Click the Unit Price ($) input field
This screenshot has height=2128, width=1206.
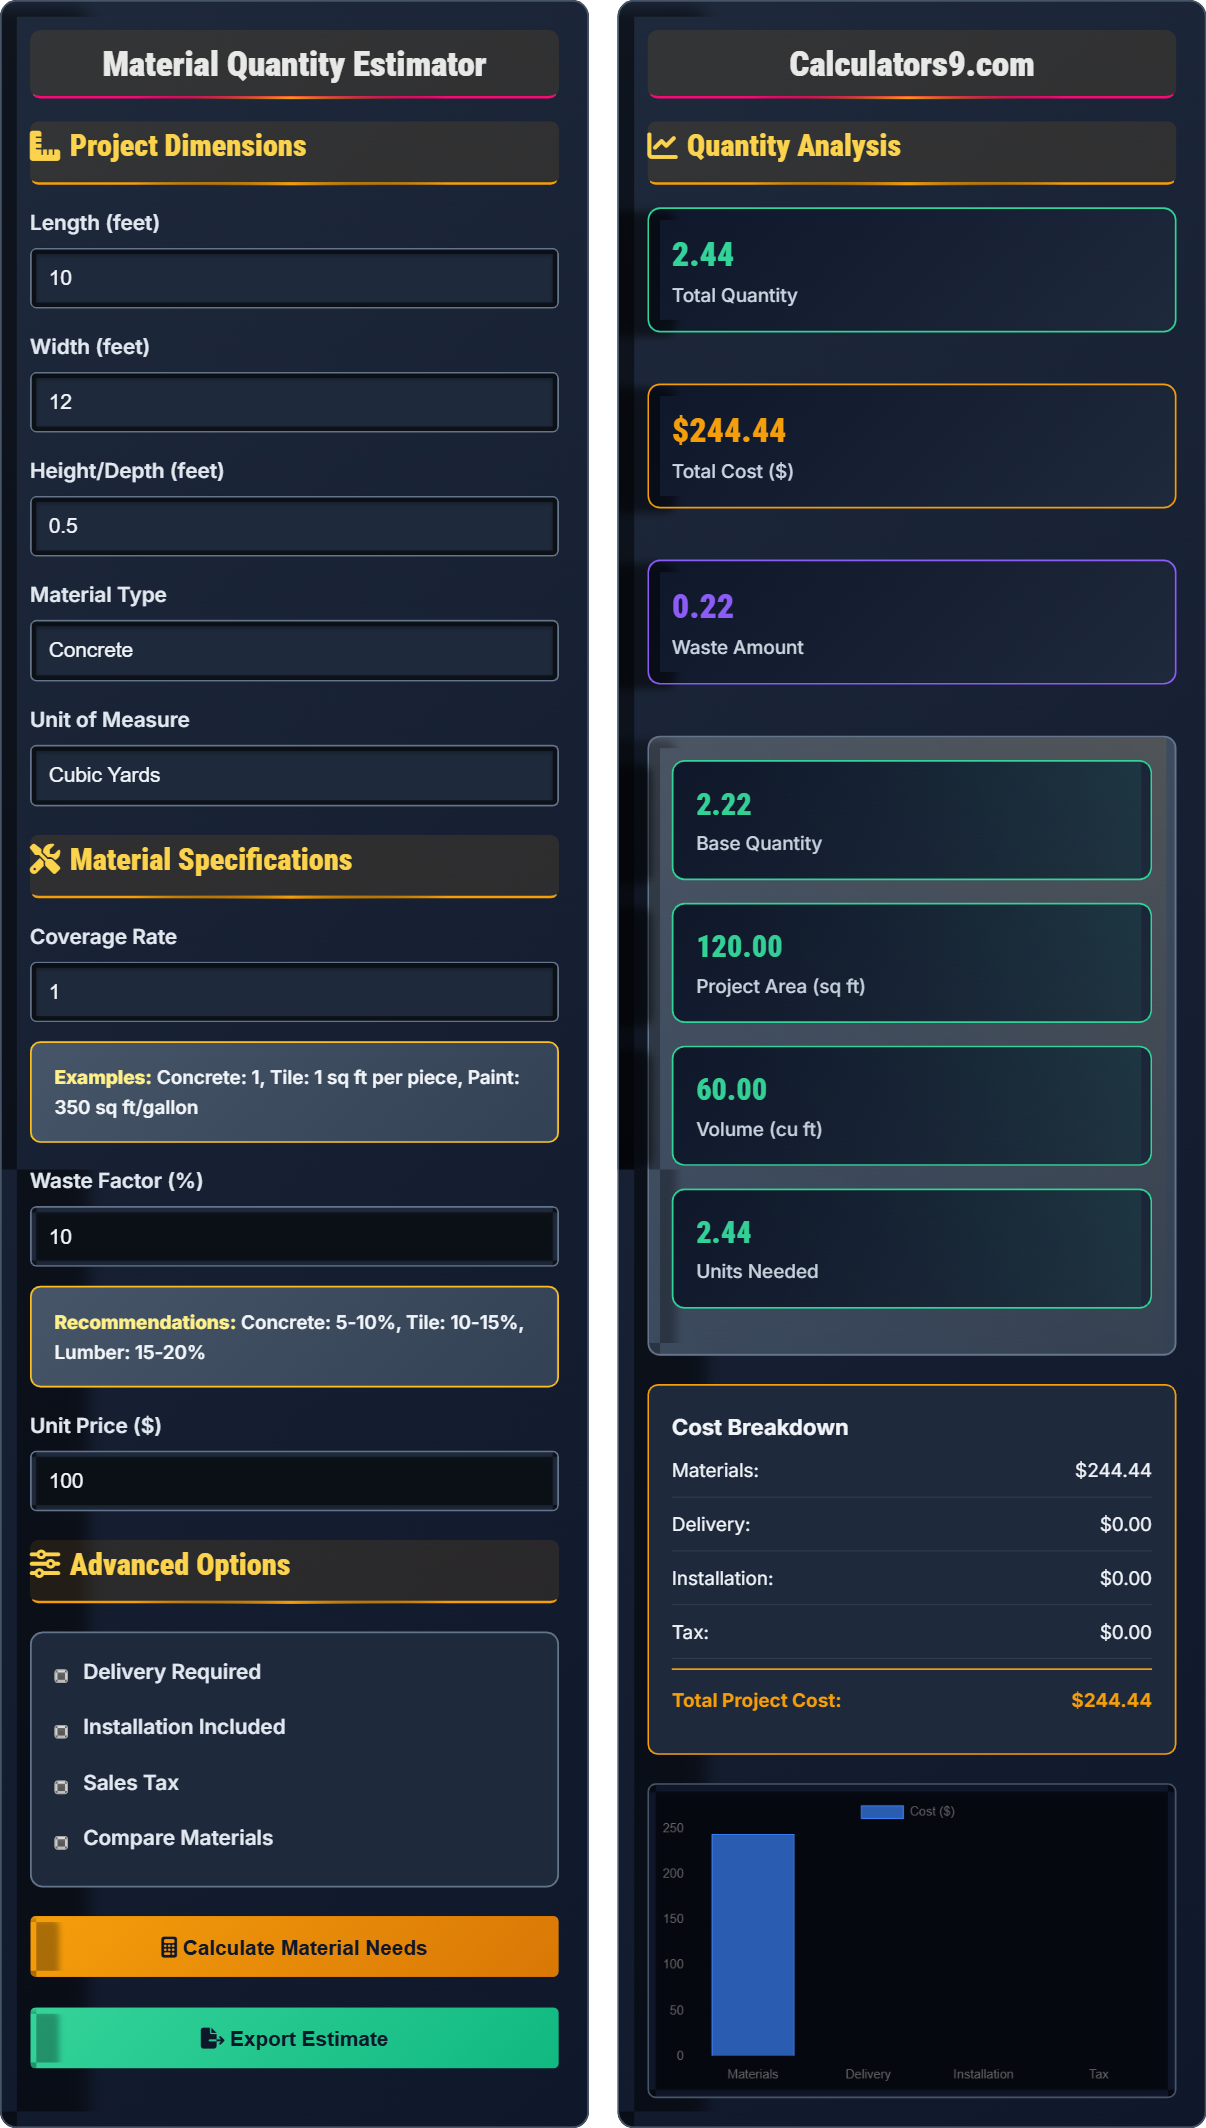tap(294, 1481)
